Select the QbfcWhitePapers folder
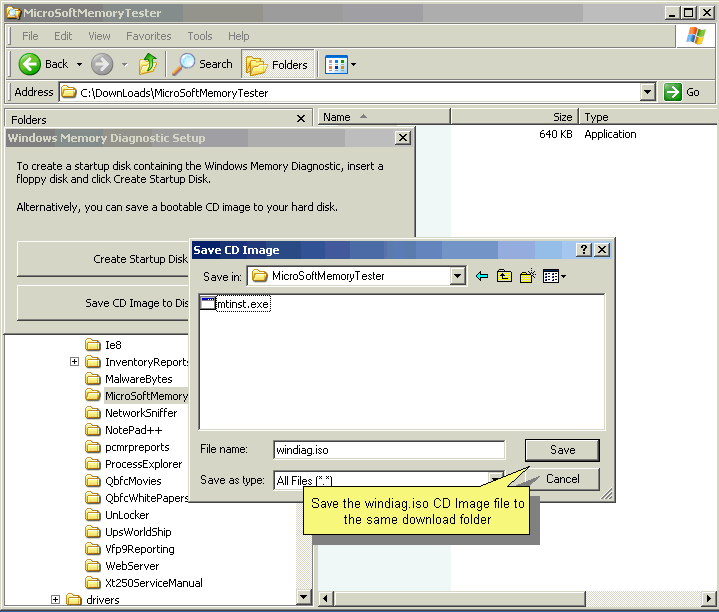This screenshot has width=719, height=612. (x=137, y=498)
